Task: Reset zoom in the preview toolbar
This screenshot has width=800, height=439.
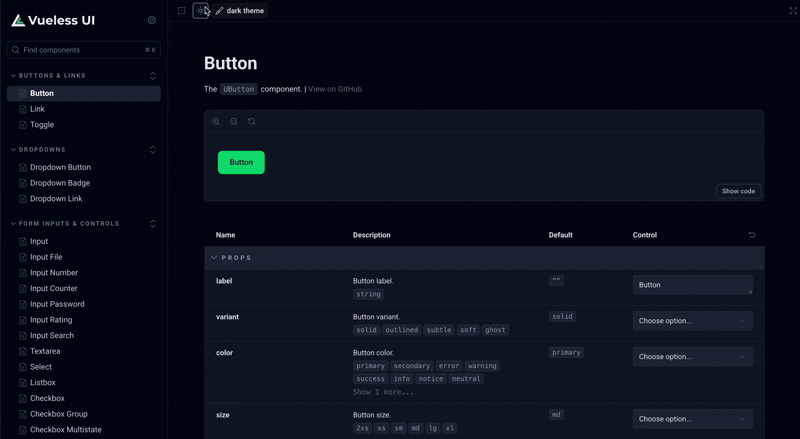Action: pyautogui.click(x=252, y=121)
